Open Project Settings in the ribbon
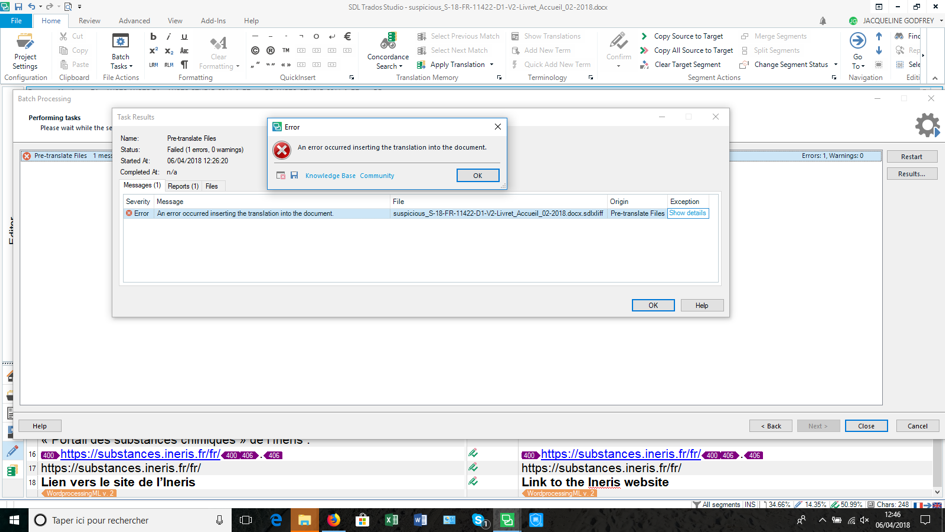The width and height of the screenshot is (945, 532). coord(25,51)
